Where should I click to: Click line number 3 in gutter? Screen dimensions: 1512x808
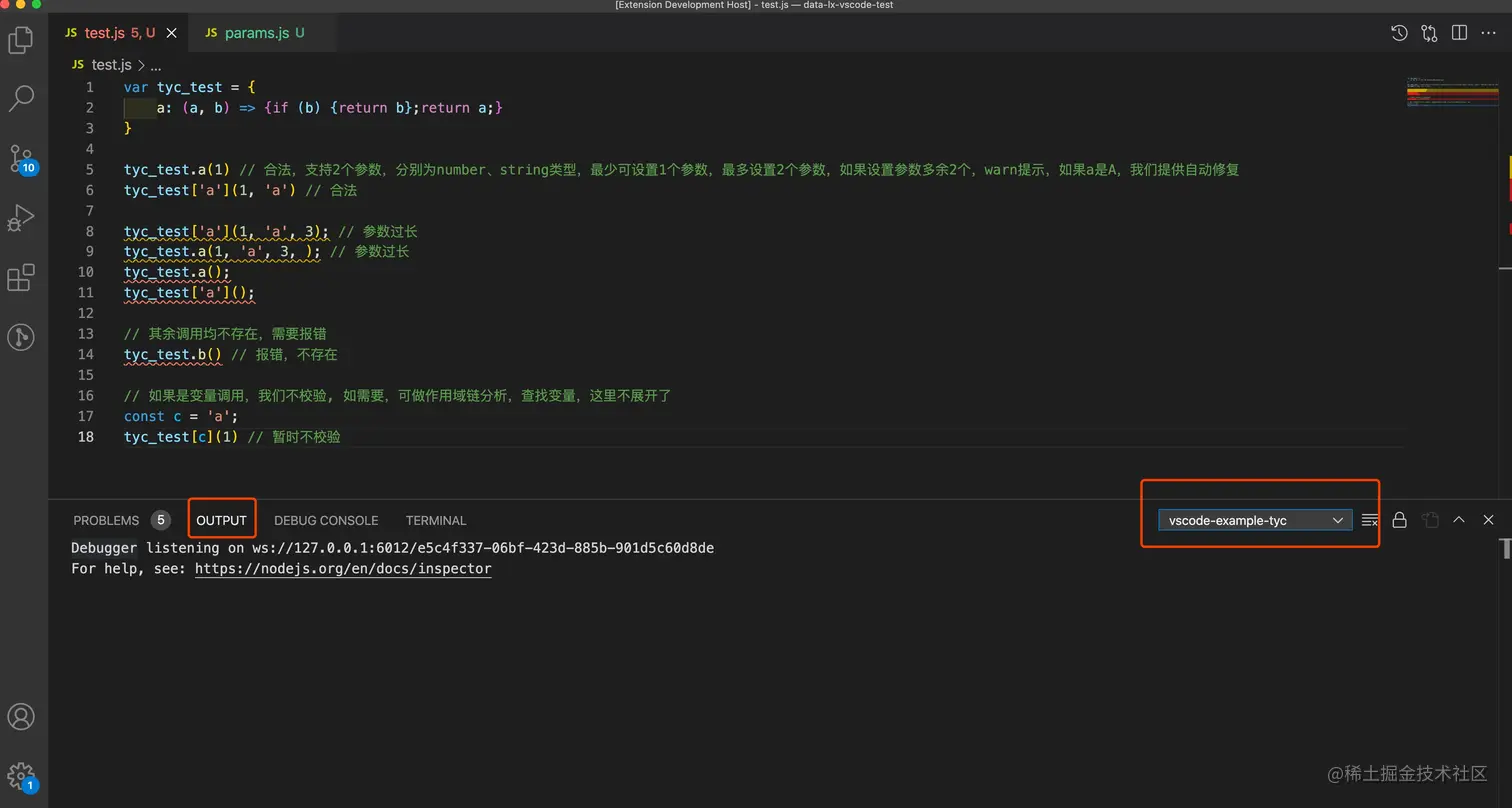click(90, 128)
